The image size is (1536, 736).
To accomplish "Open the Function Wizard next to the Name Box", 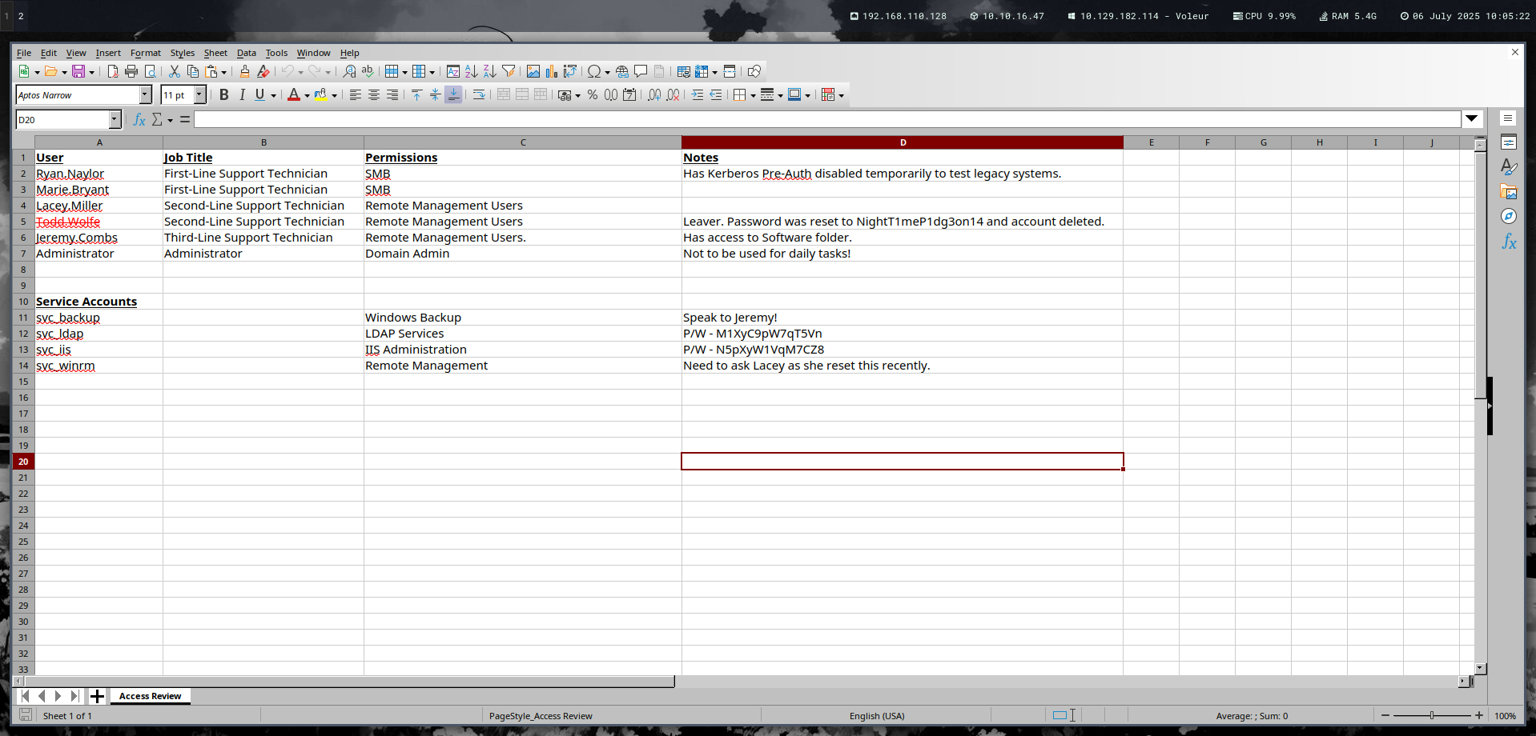I will pos(139,120).
